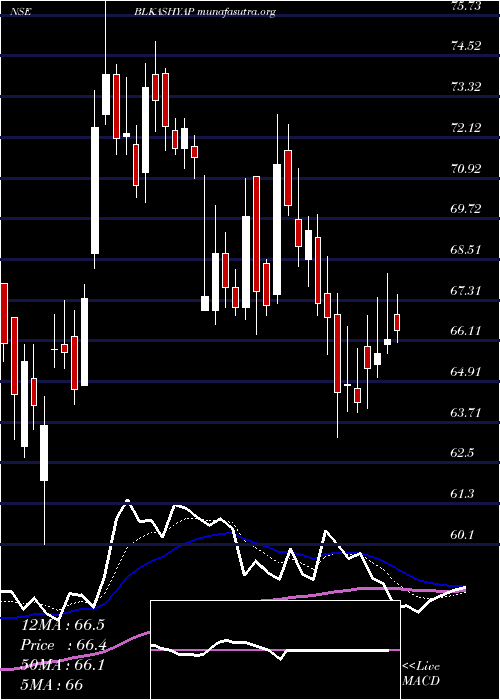Screen dimensions: 500x700
Task: Click the Price : 66.4 readout
Action: (63, 645)
